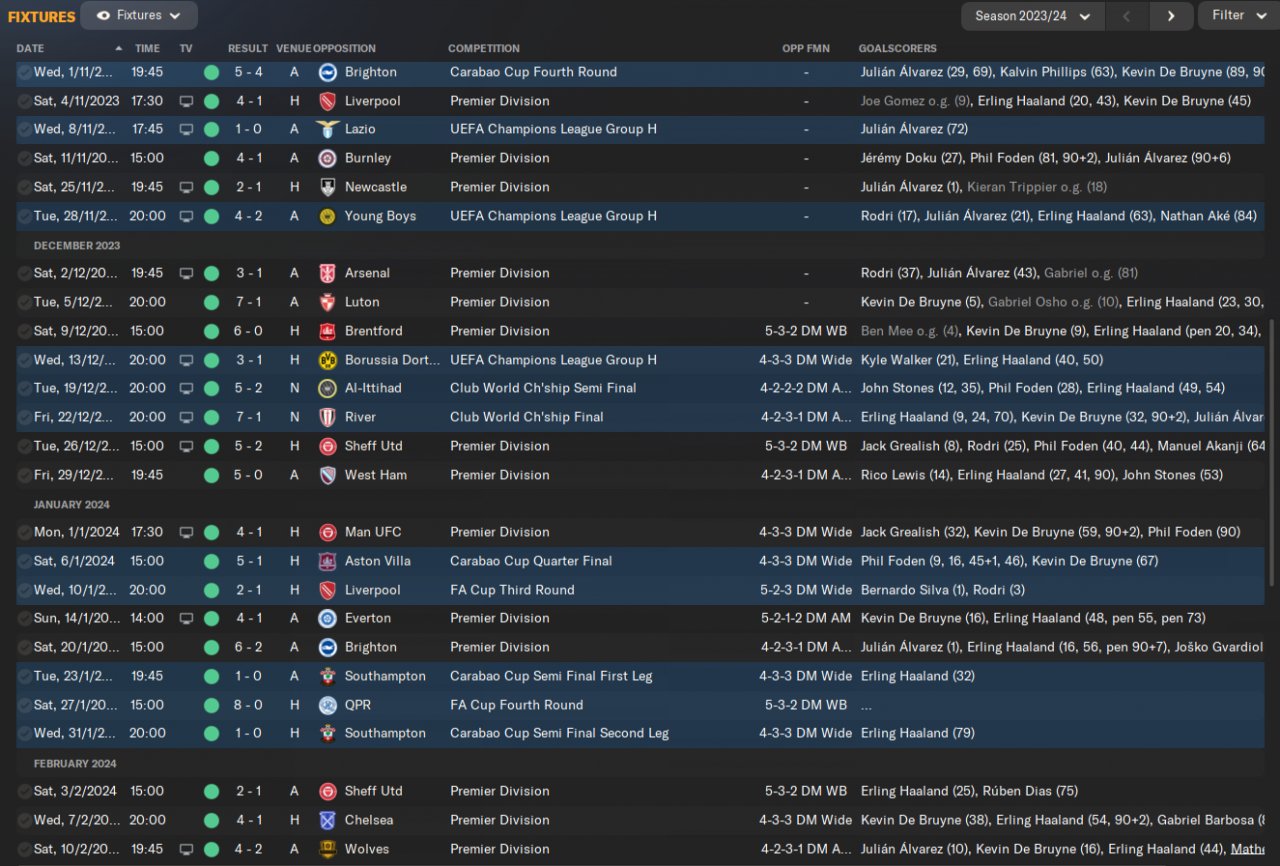Tick the check circle on the Chelsea row
Viewport: 1280px width, 866px height.
click(x=24, y=820)
